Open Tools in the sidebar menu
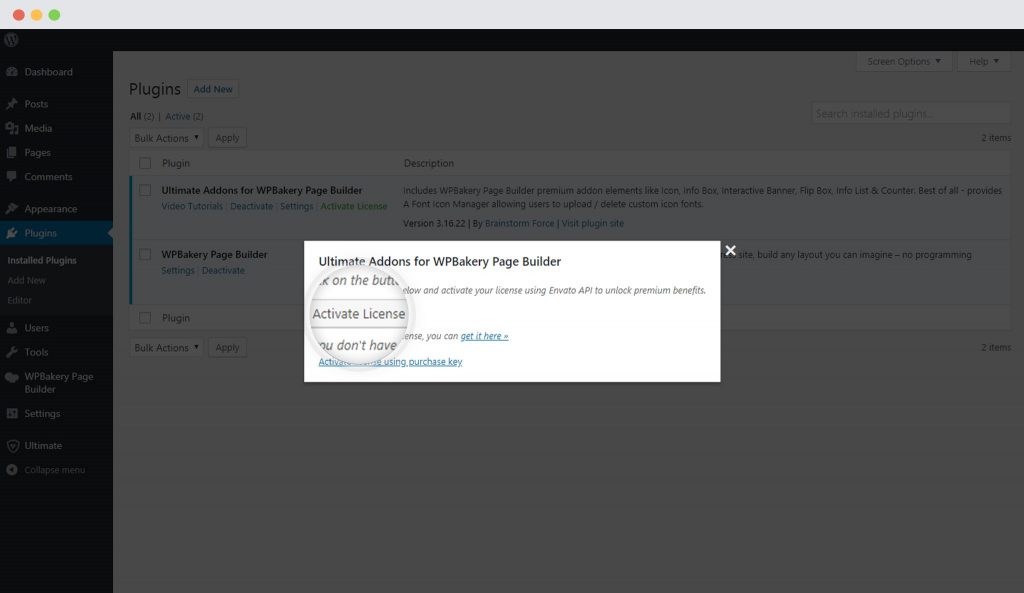The image size is (1024, 593). (36, 352)
